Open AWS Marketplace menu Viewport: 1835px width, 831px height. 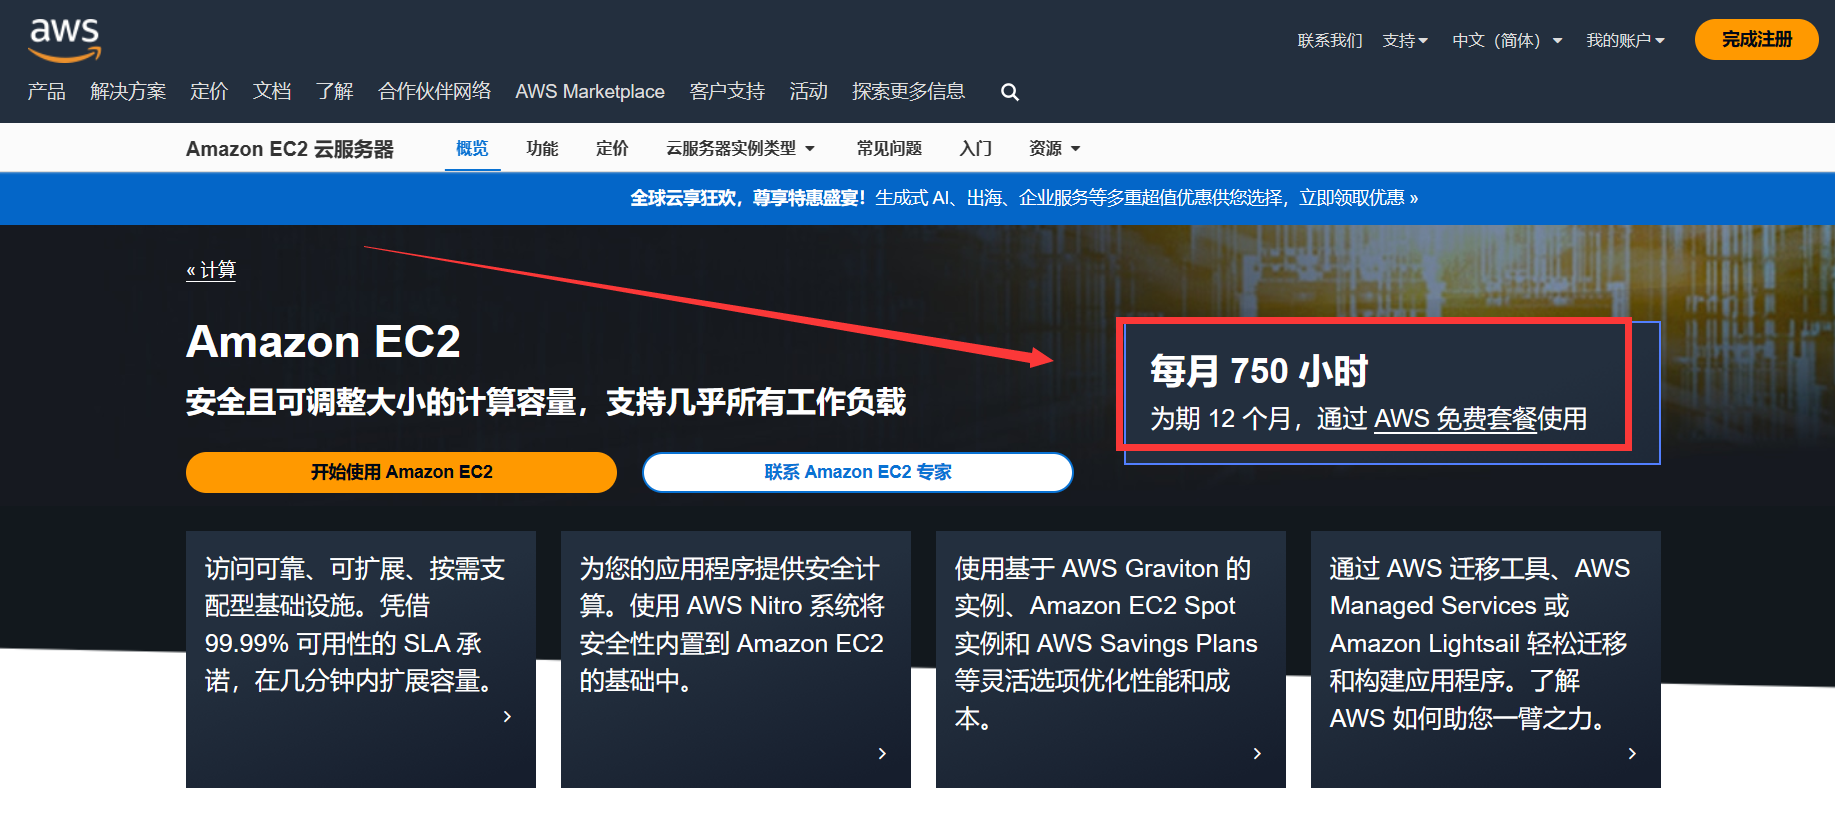pyautogui.click(x=590, y=92)
